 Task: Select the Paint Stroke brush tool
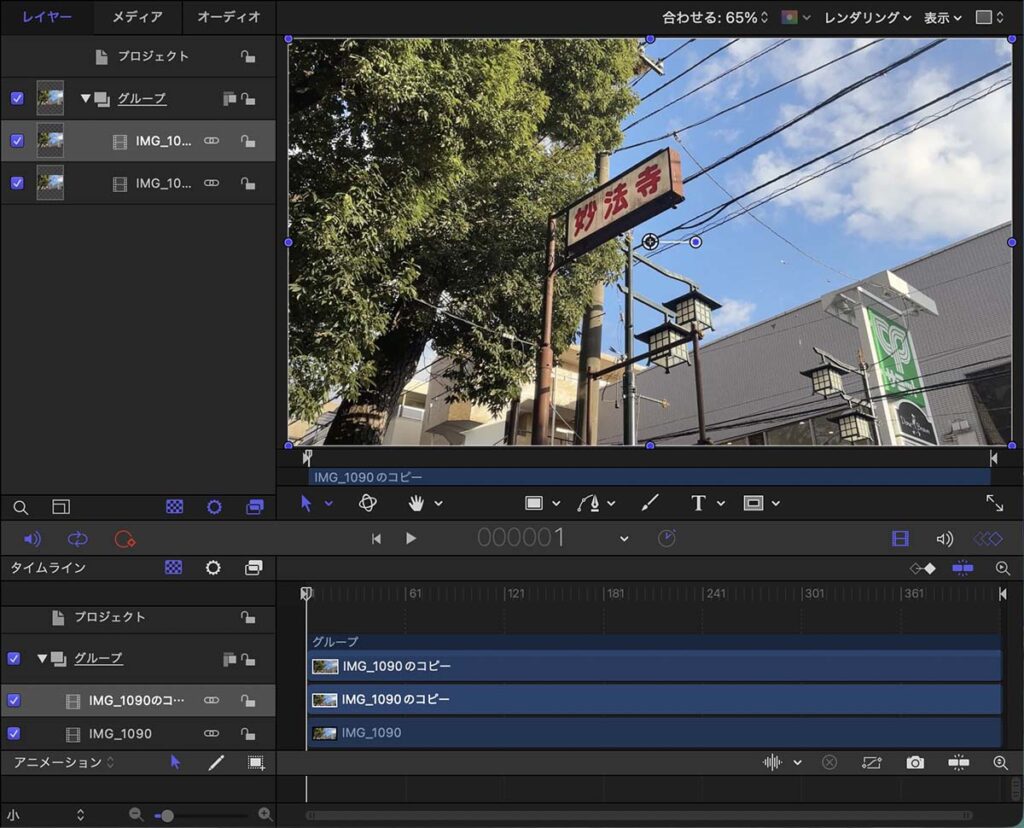[650, 503]
